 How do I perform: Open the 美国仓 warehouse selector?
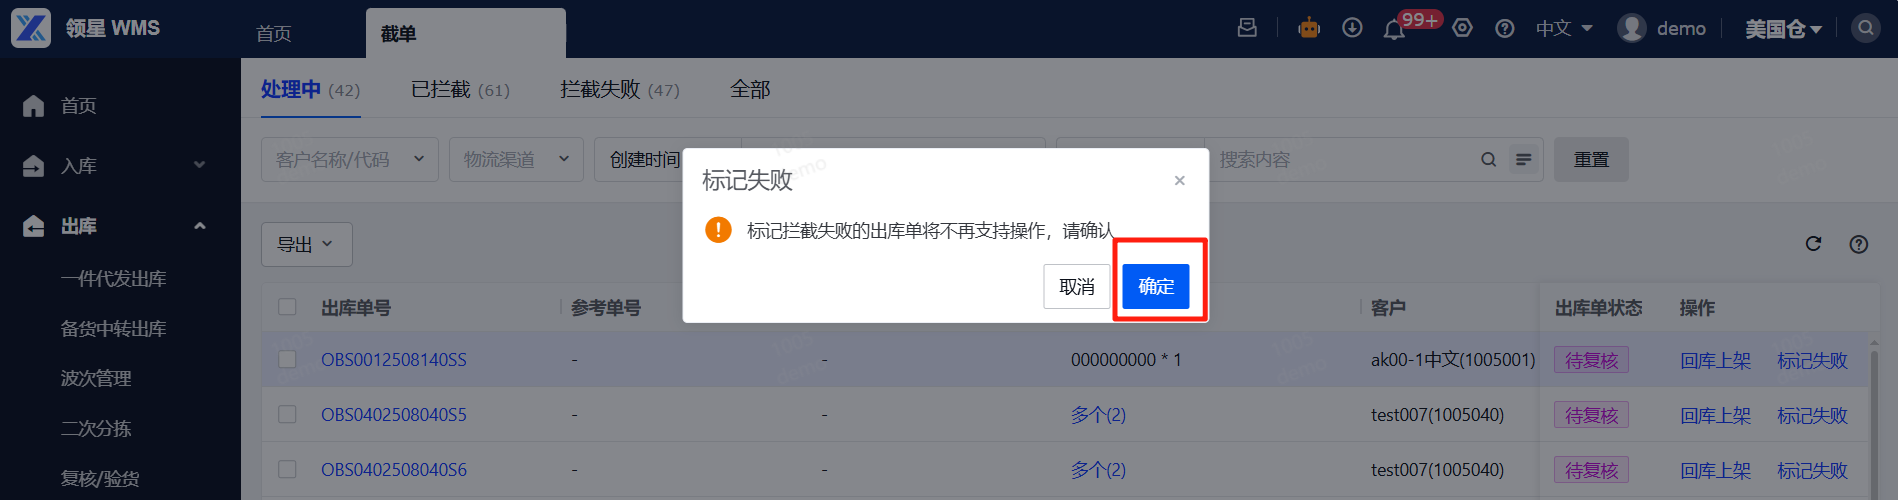click(x=1784, y=29)
